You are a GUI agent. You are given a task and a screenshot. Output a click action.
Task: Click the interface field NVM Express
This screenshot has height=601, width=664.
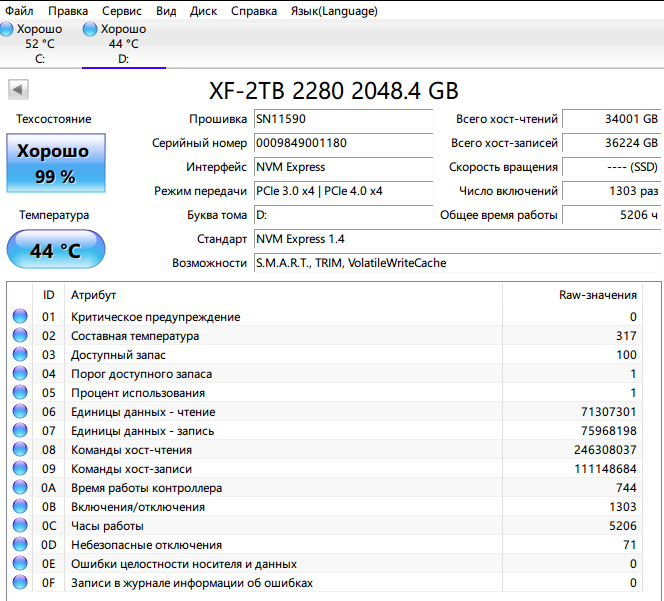[x=343, y=167]
